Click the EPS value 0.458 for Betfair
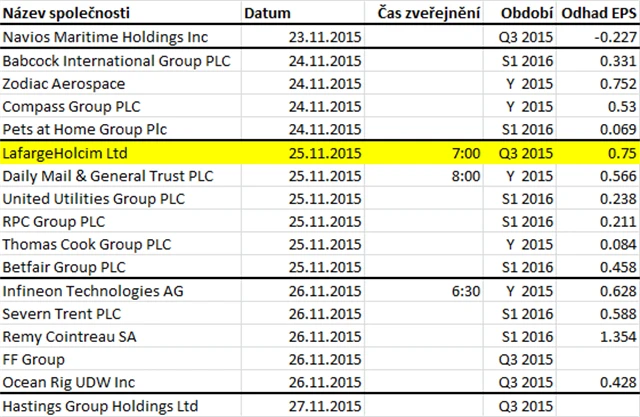The width and height of the screenshot is (640, 417). click(618, 267)
